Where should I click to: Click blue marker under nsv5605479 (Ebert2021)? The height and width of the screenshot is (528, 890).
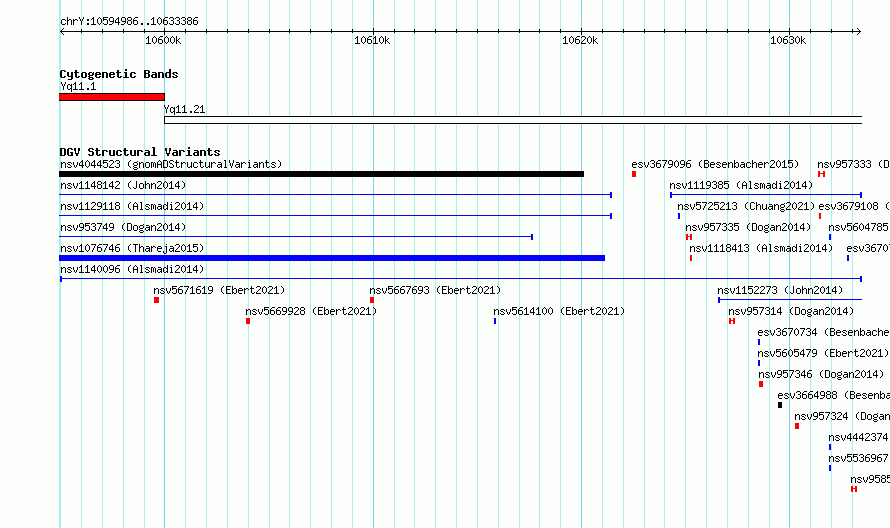pyautogui.click(x=759, y=363)
